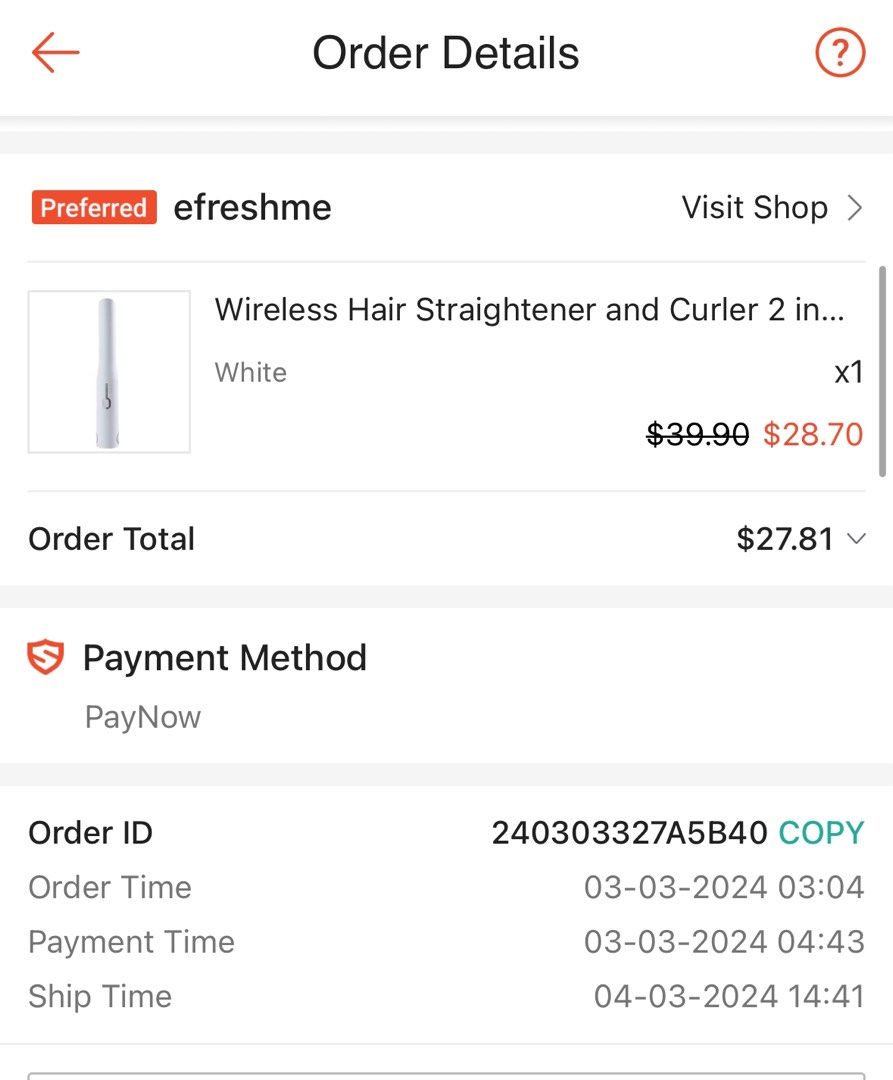The width and height of the screenshot is (893, 1080).
Task: Tap the discounted price $28.70
Action: click(813, 435)
